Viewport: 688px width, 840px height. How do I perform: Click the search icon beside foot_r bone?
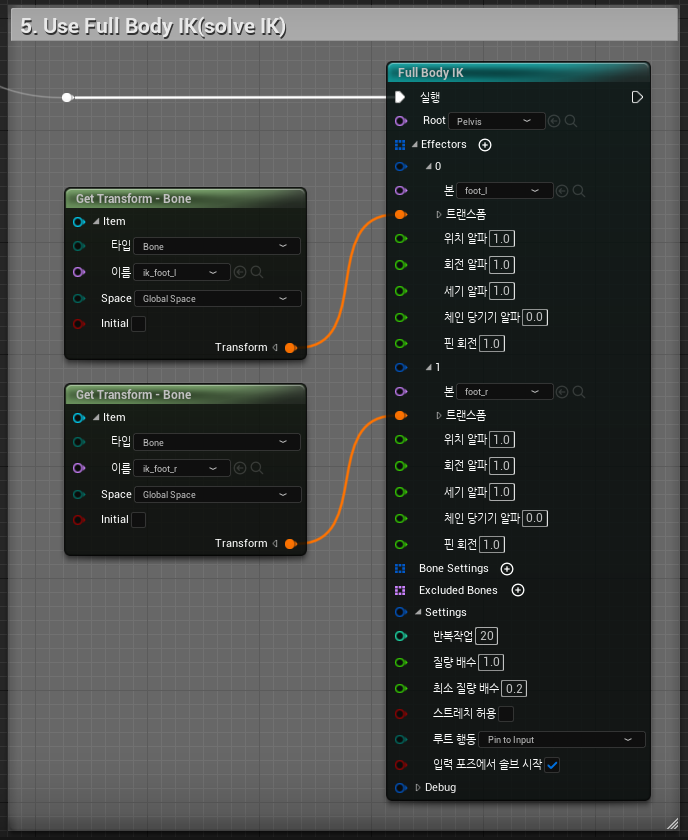579,392
